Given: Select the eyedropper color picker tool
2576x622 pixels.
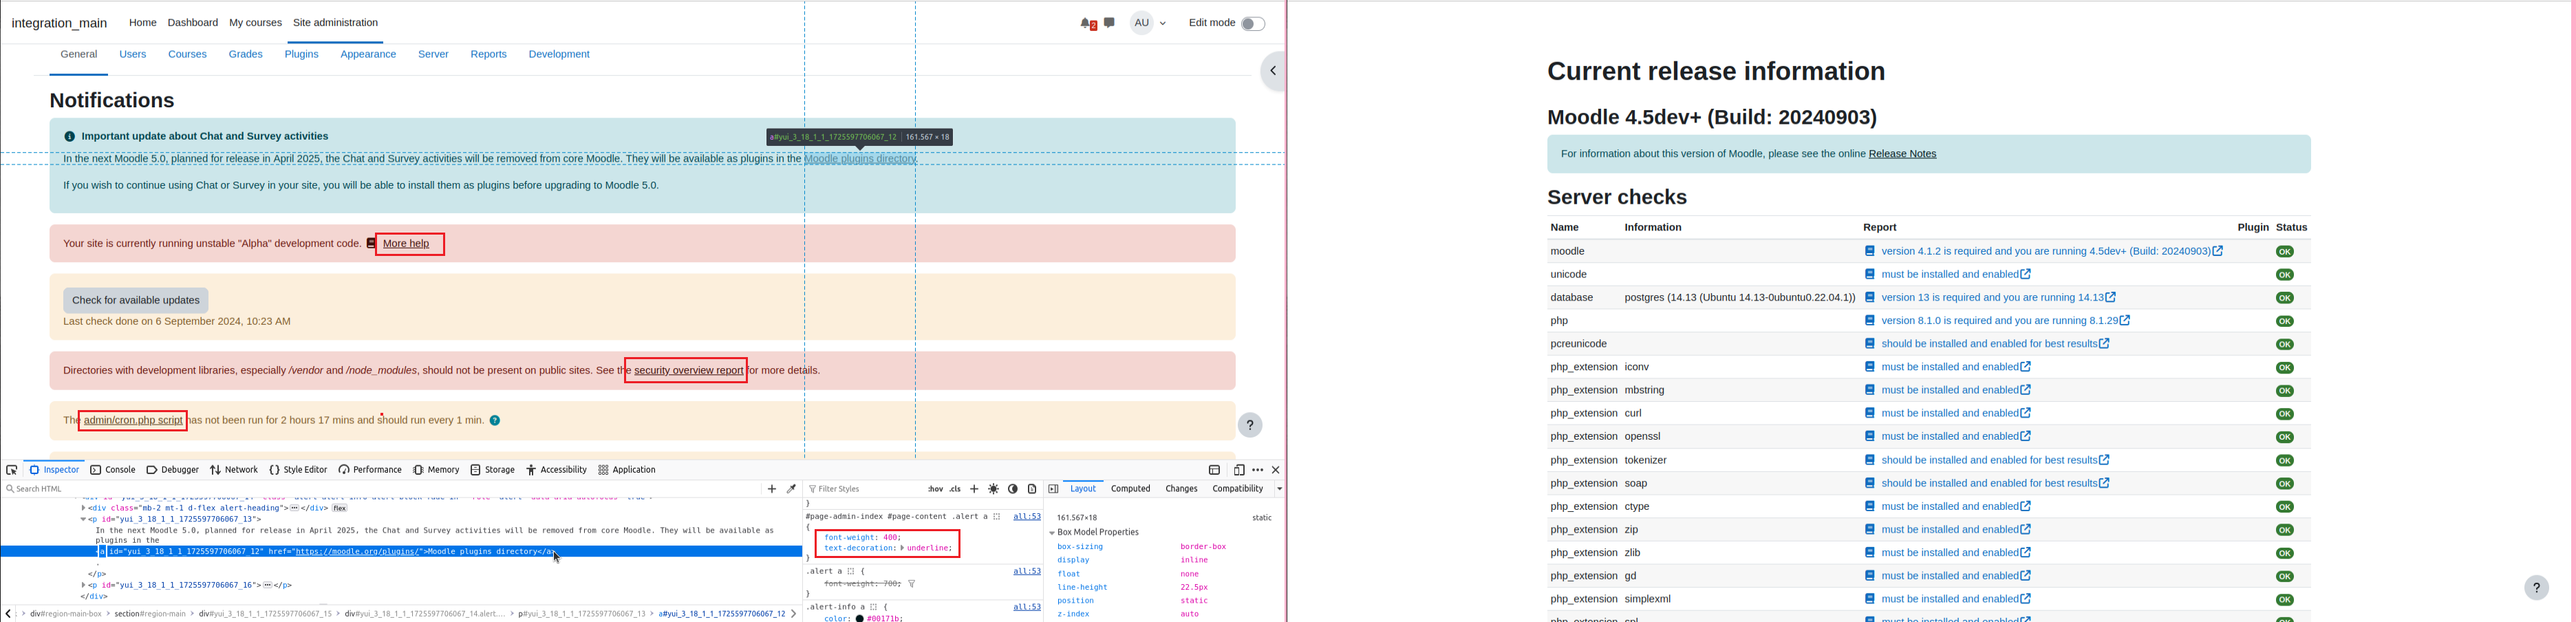Looking at the screenshot, I should click(x=791, y=489).
